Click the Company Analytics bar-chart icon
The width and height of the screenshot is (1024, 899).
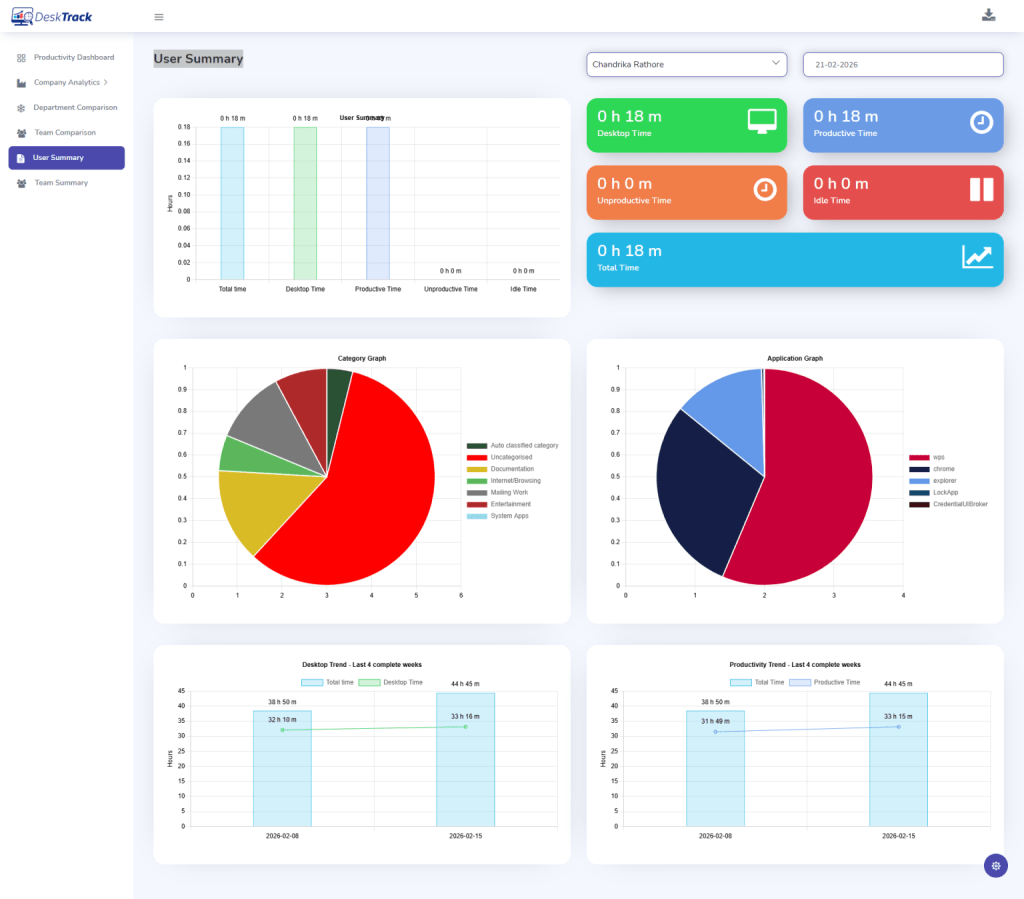pyautogui.click(x=21, y=82)
